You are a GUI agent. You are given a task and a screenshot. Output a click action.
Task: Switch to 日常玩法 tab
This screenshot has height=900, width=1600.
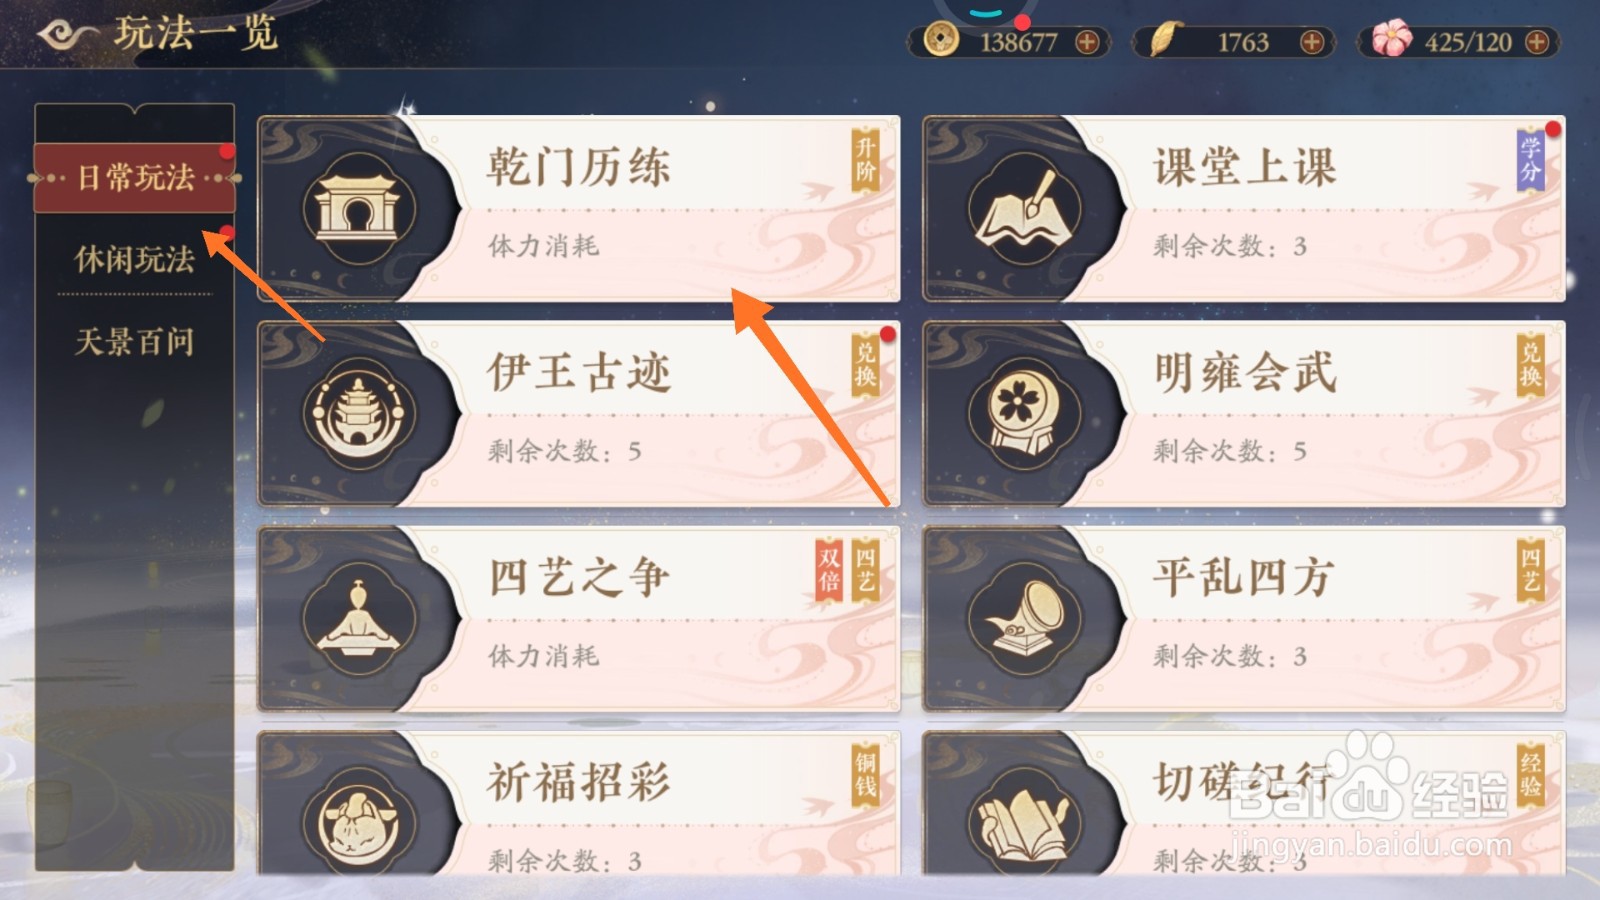click(x=135, y=177)
